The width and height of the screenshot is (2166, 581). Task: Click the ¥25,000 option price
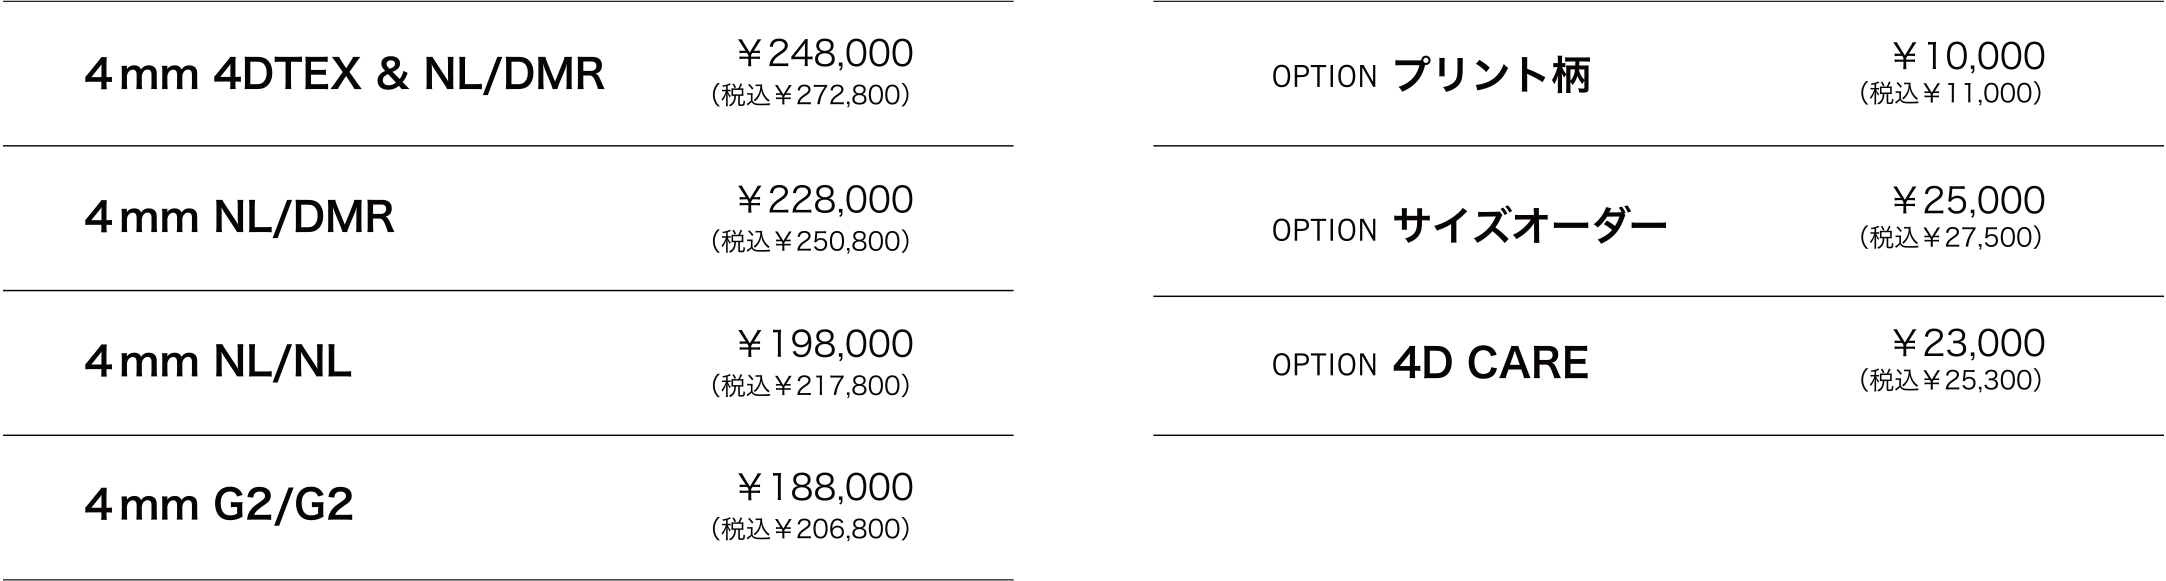(x=1968, y=201)
